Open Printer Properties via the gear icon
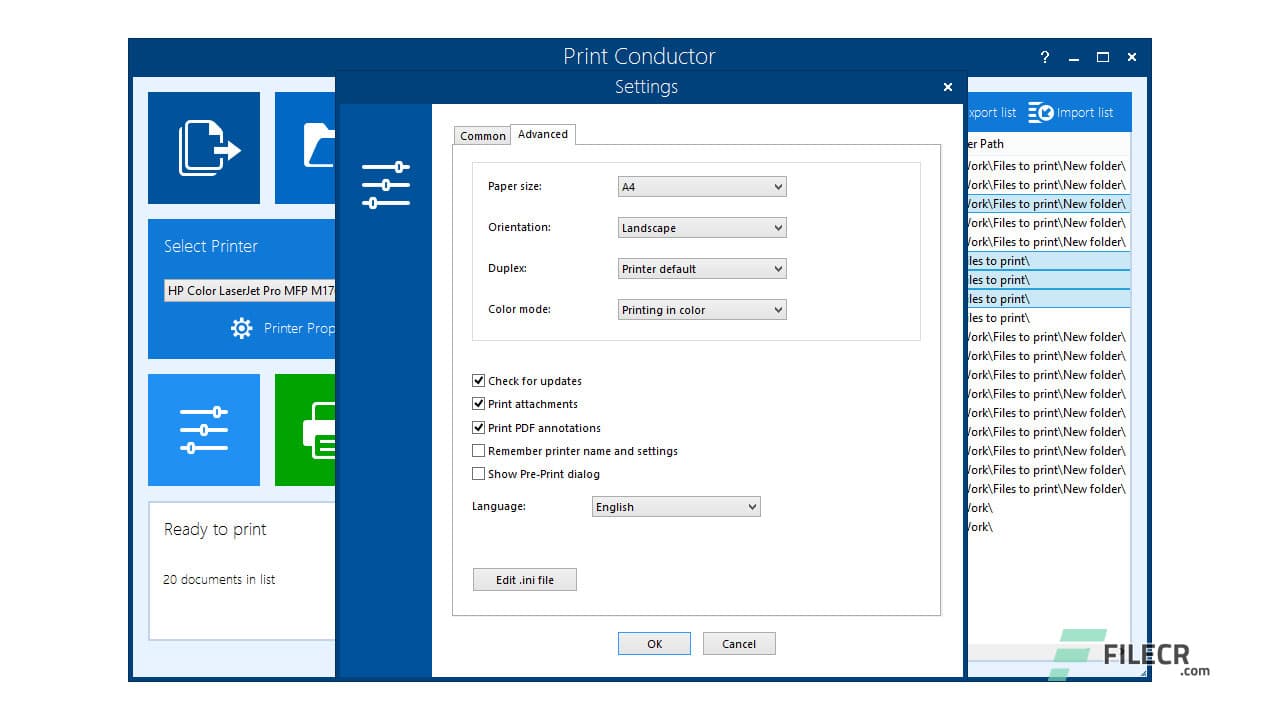Viewport: 1280px width, 720px height. point(240,328)
